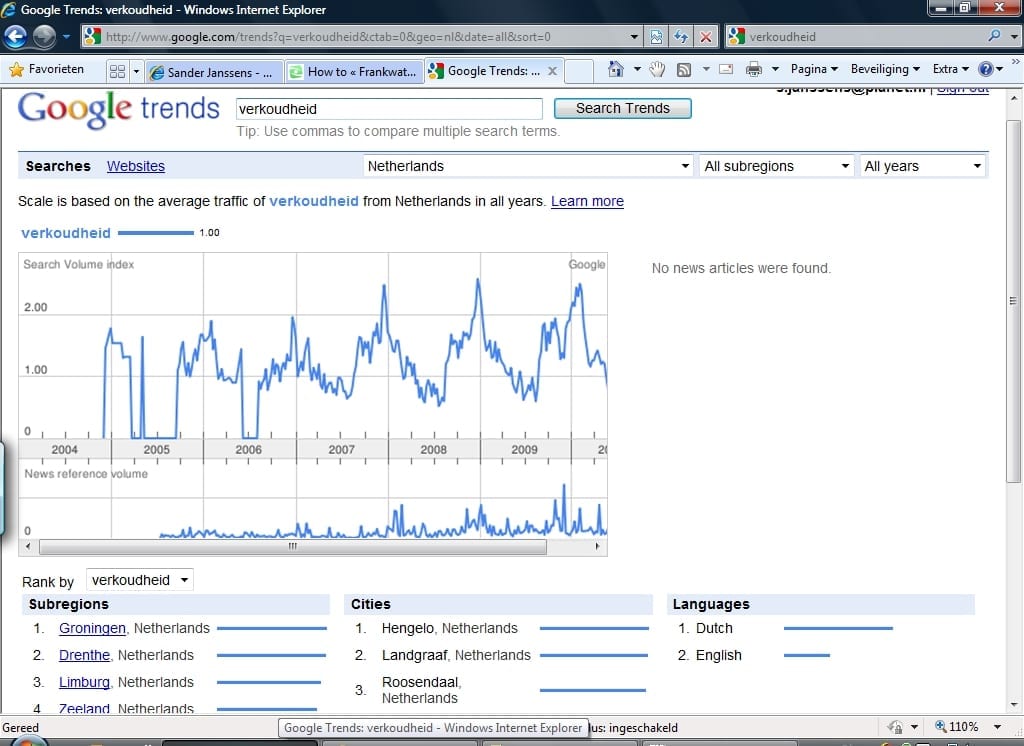Open the Rank by verkoudheid dropdown
Viewport: 1024px width, 746px height.
click(x=140, y=580)
